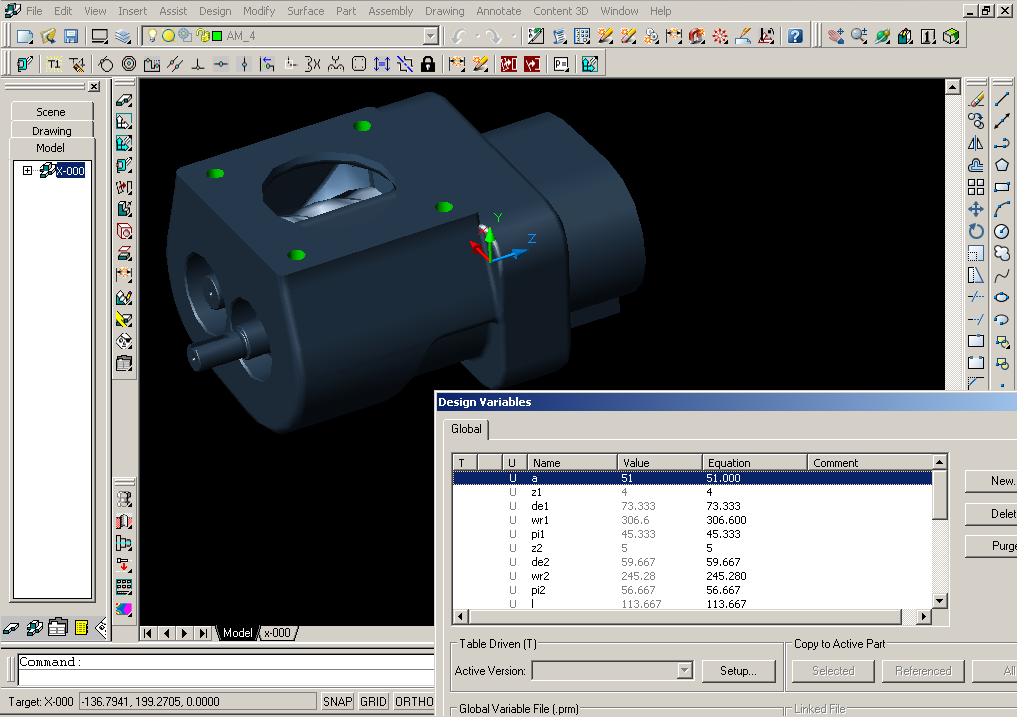Click the Rotate sketch tool icon
Image resolution: width=1017 pixels, height=717 pixels.
(x=975, y=231)
